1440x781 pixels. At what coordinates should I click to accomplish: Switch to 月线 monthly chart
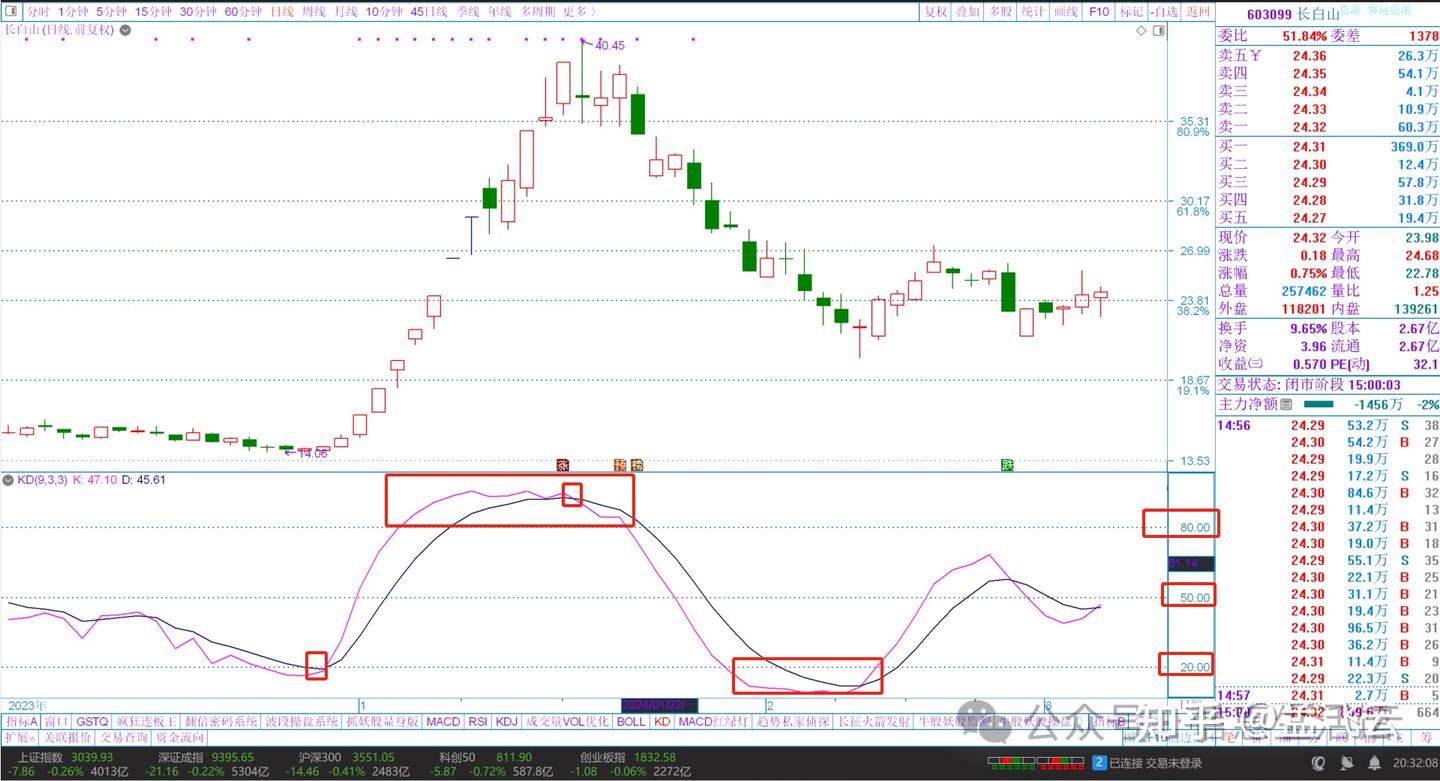pos(345,12)
